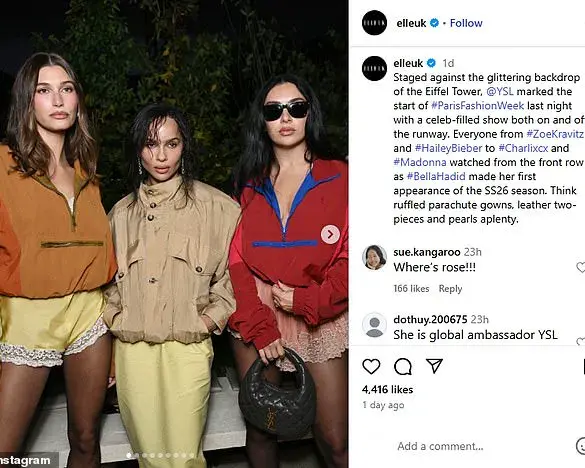Viewport: 585px width, 468px height.
Task: Open elleuk profile picture in header
Action: 374,23
